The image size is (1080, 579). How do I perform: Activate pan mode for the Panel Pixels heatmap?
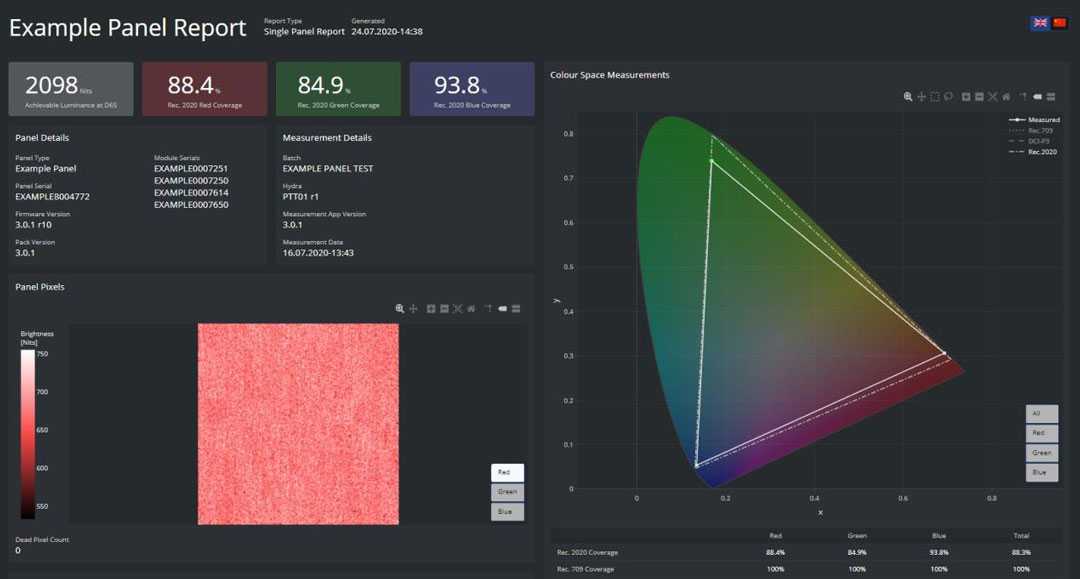[x=413, y=309]
